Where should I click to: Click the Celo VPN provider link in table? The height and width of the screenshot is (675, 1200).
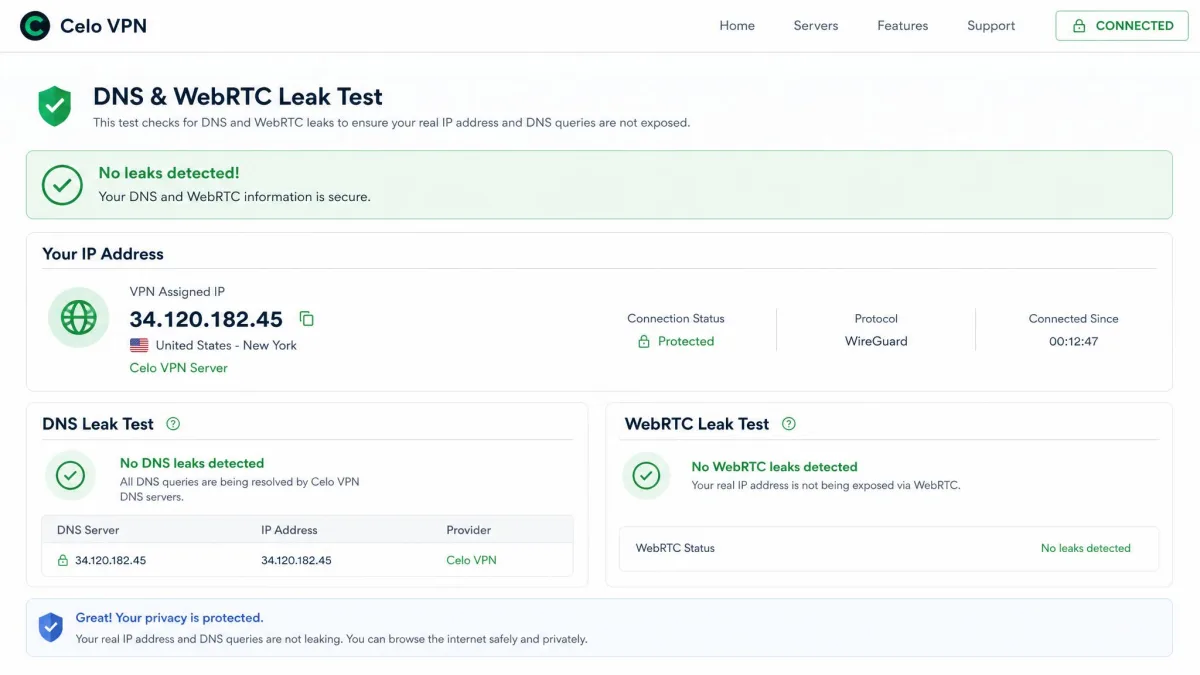pyautogui.click(x=471, y=560)
